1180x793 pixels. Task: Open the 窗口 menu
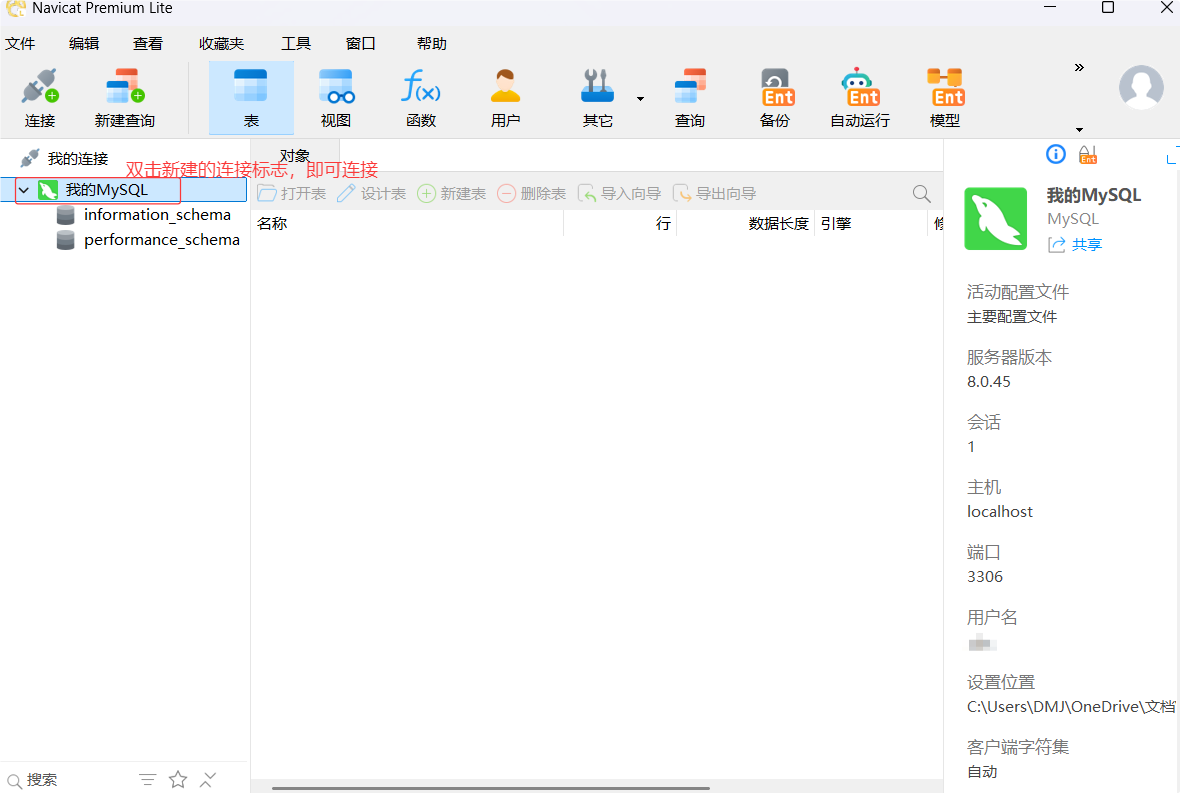[360, 44]
